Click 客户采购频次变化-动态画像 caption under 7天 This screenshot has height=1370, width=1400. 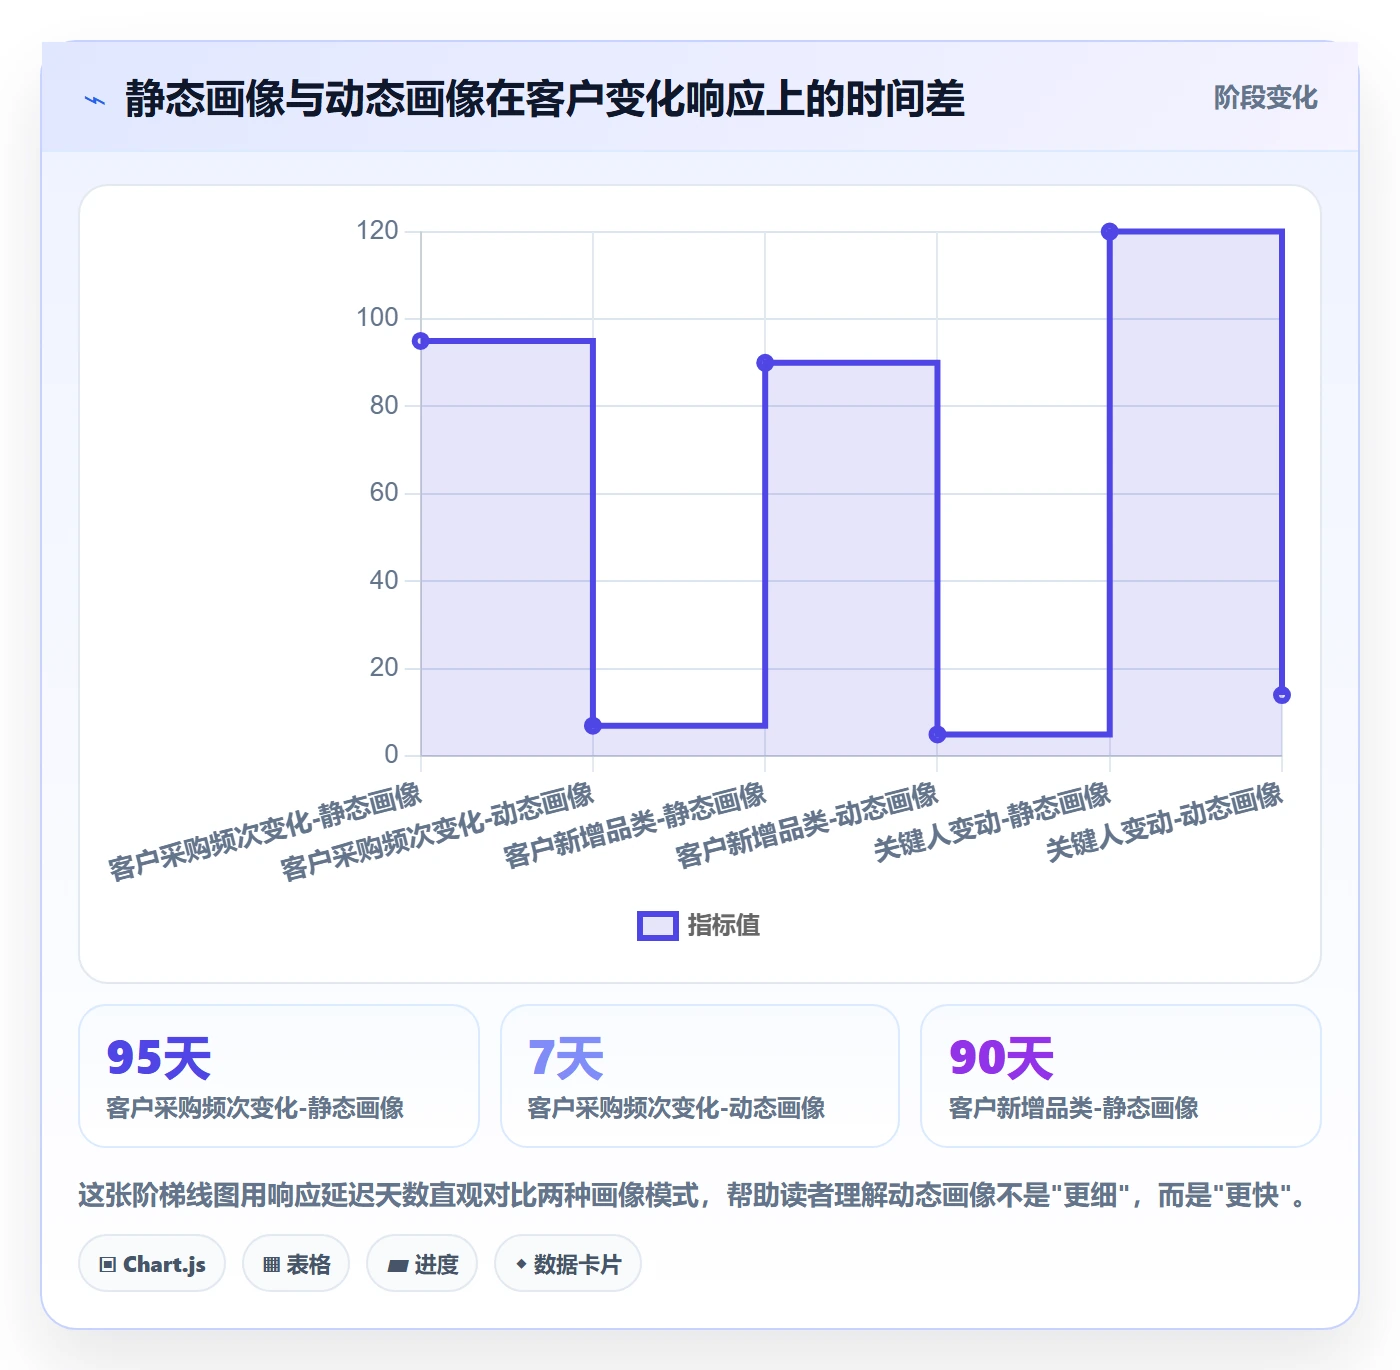[677, 1108]
